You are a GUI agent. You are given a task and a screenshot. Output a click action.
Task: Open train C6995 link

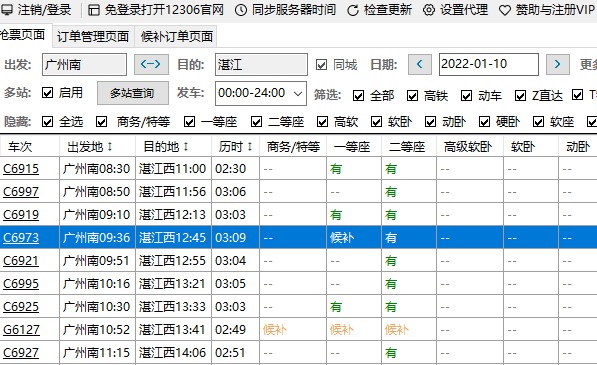pos(21,284)
